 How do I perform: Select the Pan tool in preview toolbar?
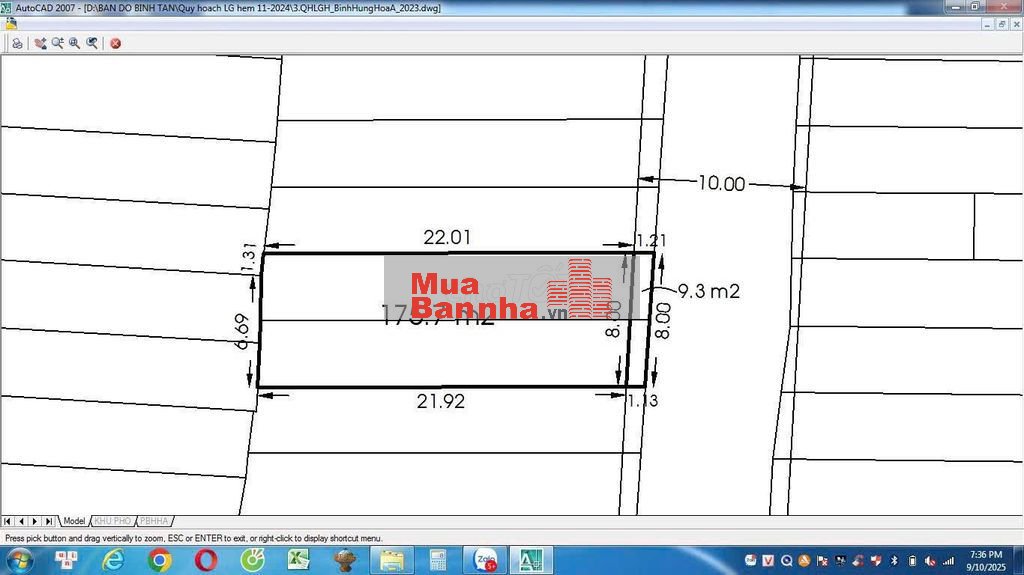pos(40,43)
